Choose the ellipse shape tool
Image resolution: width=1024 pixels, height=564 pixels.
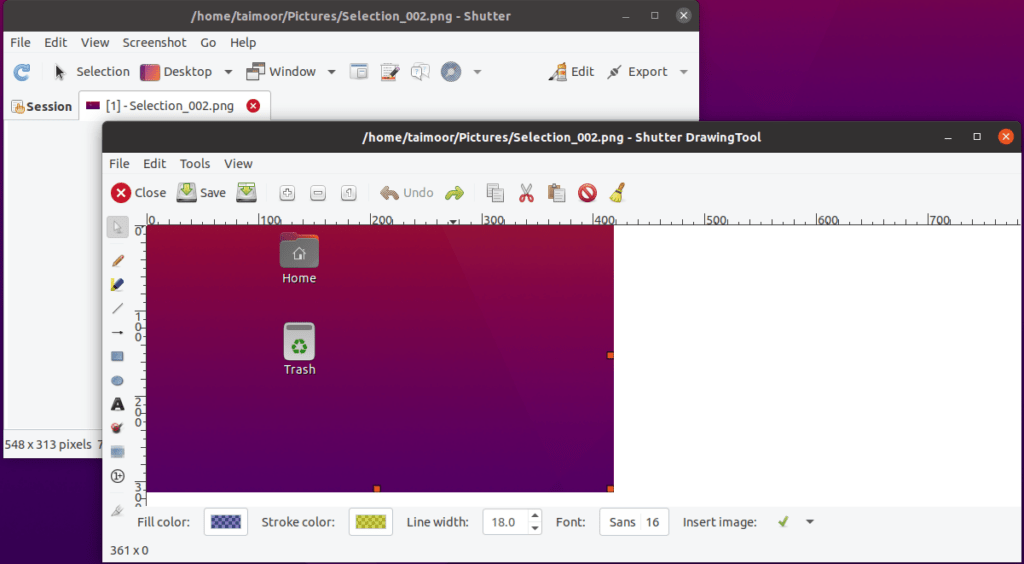[x=117, y=380]
